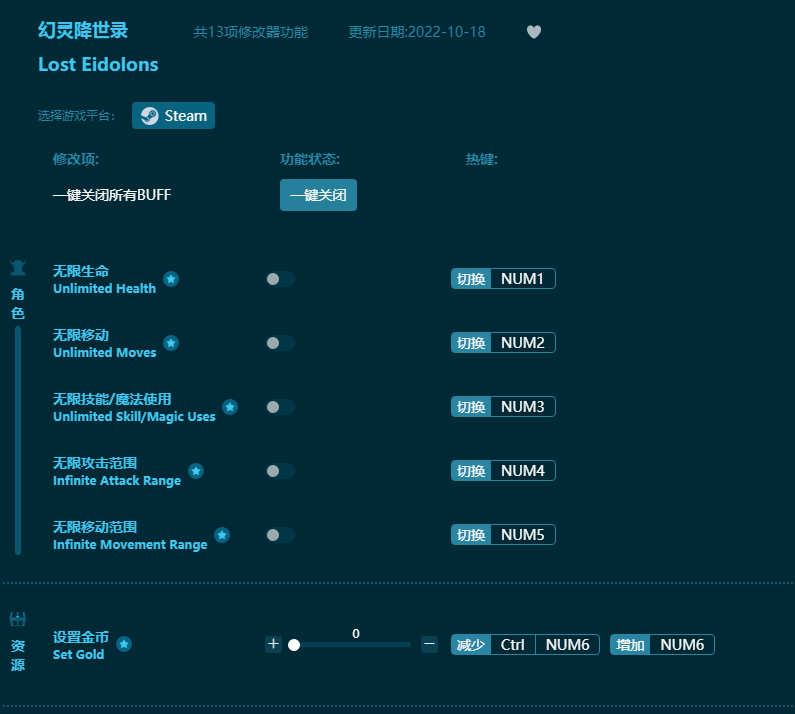Click star icon beside Unlimited Health
The width and height of the screenshot is (795, 714).
click(x=171, y=279)
